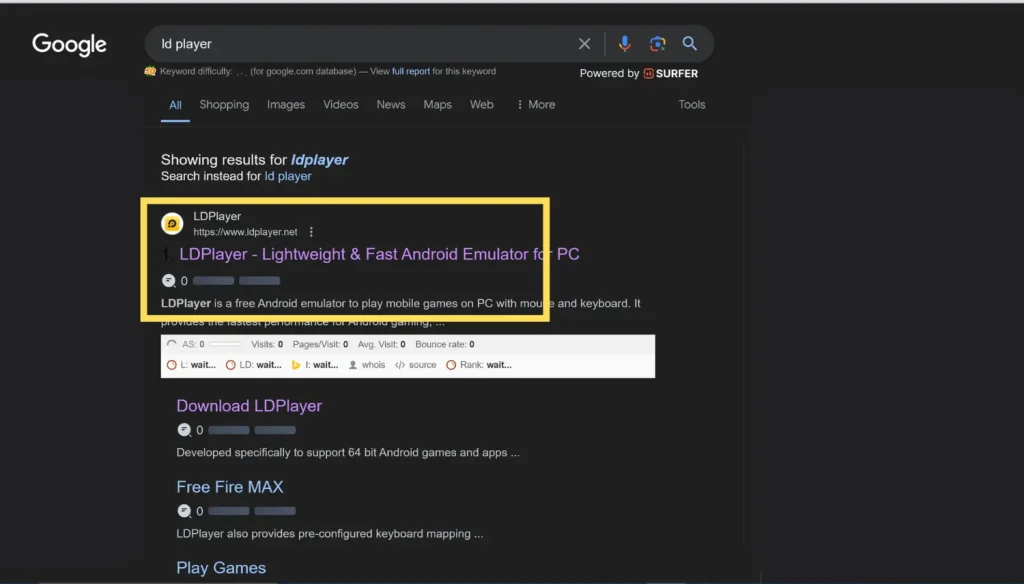Search instead for 'ld player' link
The height and width of the screenshot is (584, 1024).
click(288, 176)
